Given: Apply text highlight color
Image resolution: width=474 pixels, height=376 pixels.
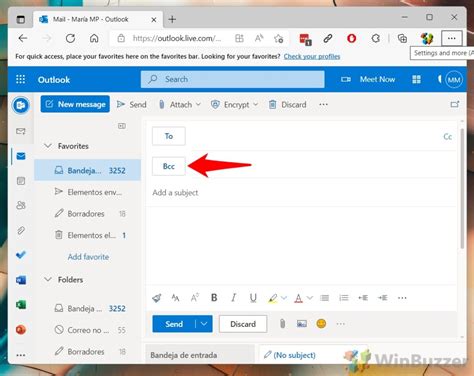Looking at the screenshot, I should pos(273,298).
